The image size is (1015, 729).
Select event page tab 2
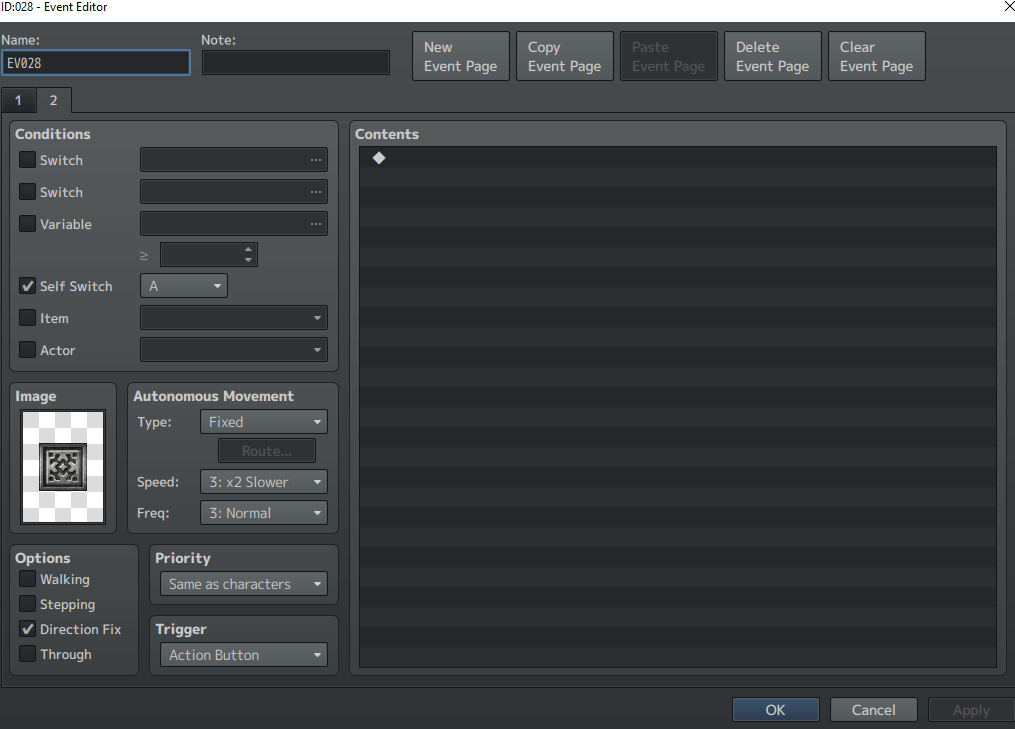pos(53,100)
